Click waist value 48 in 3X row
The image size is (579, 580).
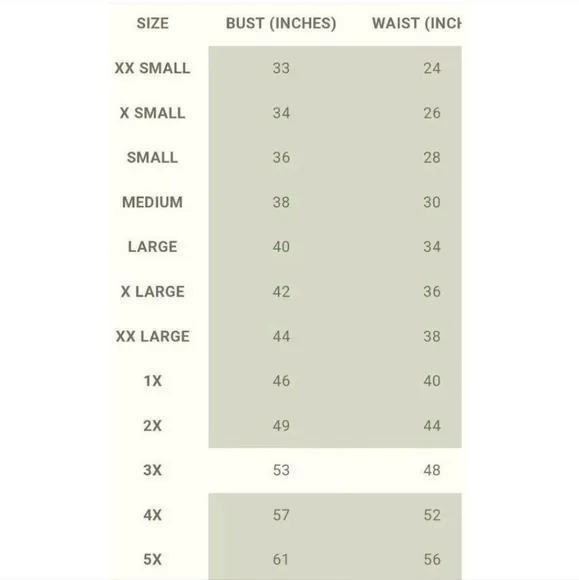pos(432,470)
